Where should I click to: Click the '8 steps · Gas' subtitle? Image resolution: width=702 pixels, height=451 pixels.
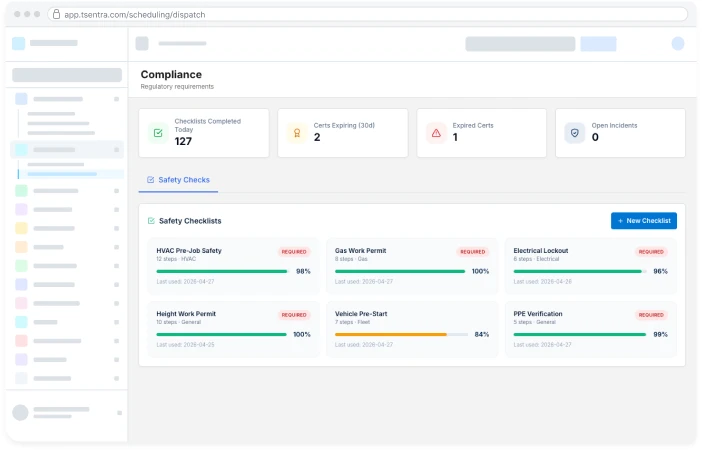click(x=351, y=259)
